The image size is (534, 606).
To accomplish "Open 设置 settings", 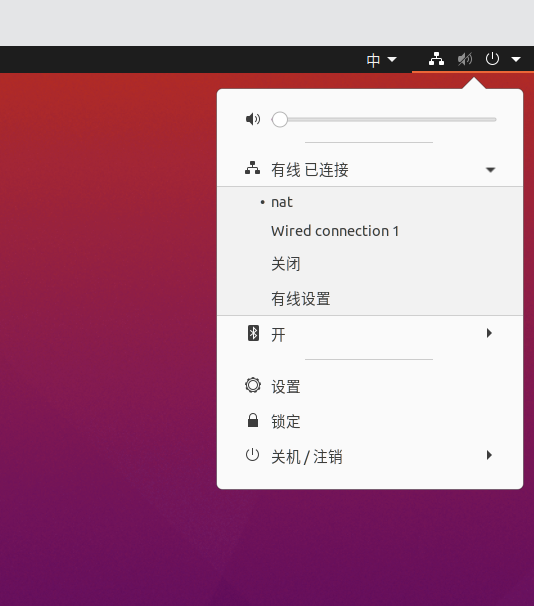I will tap(370, 386).
